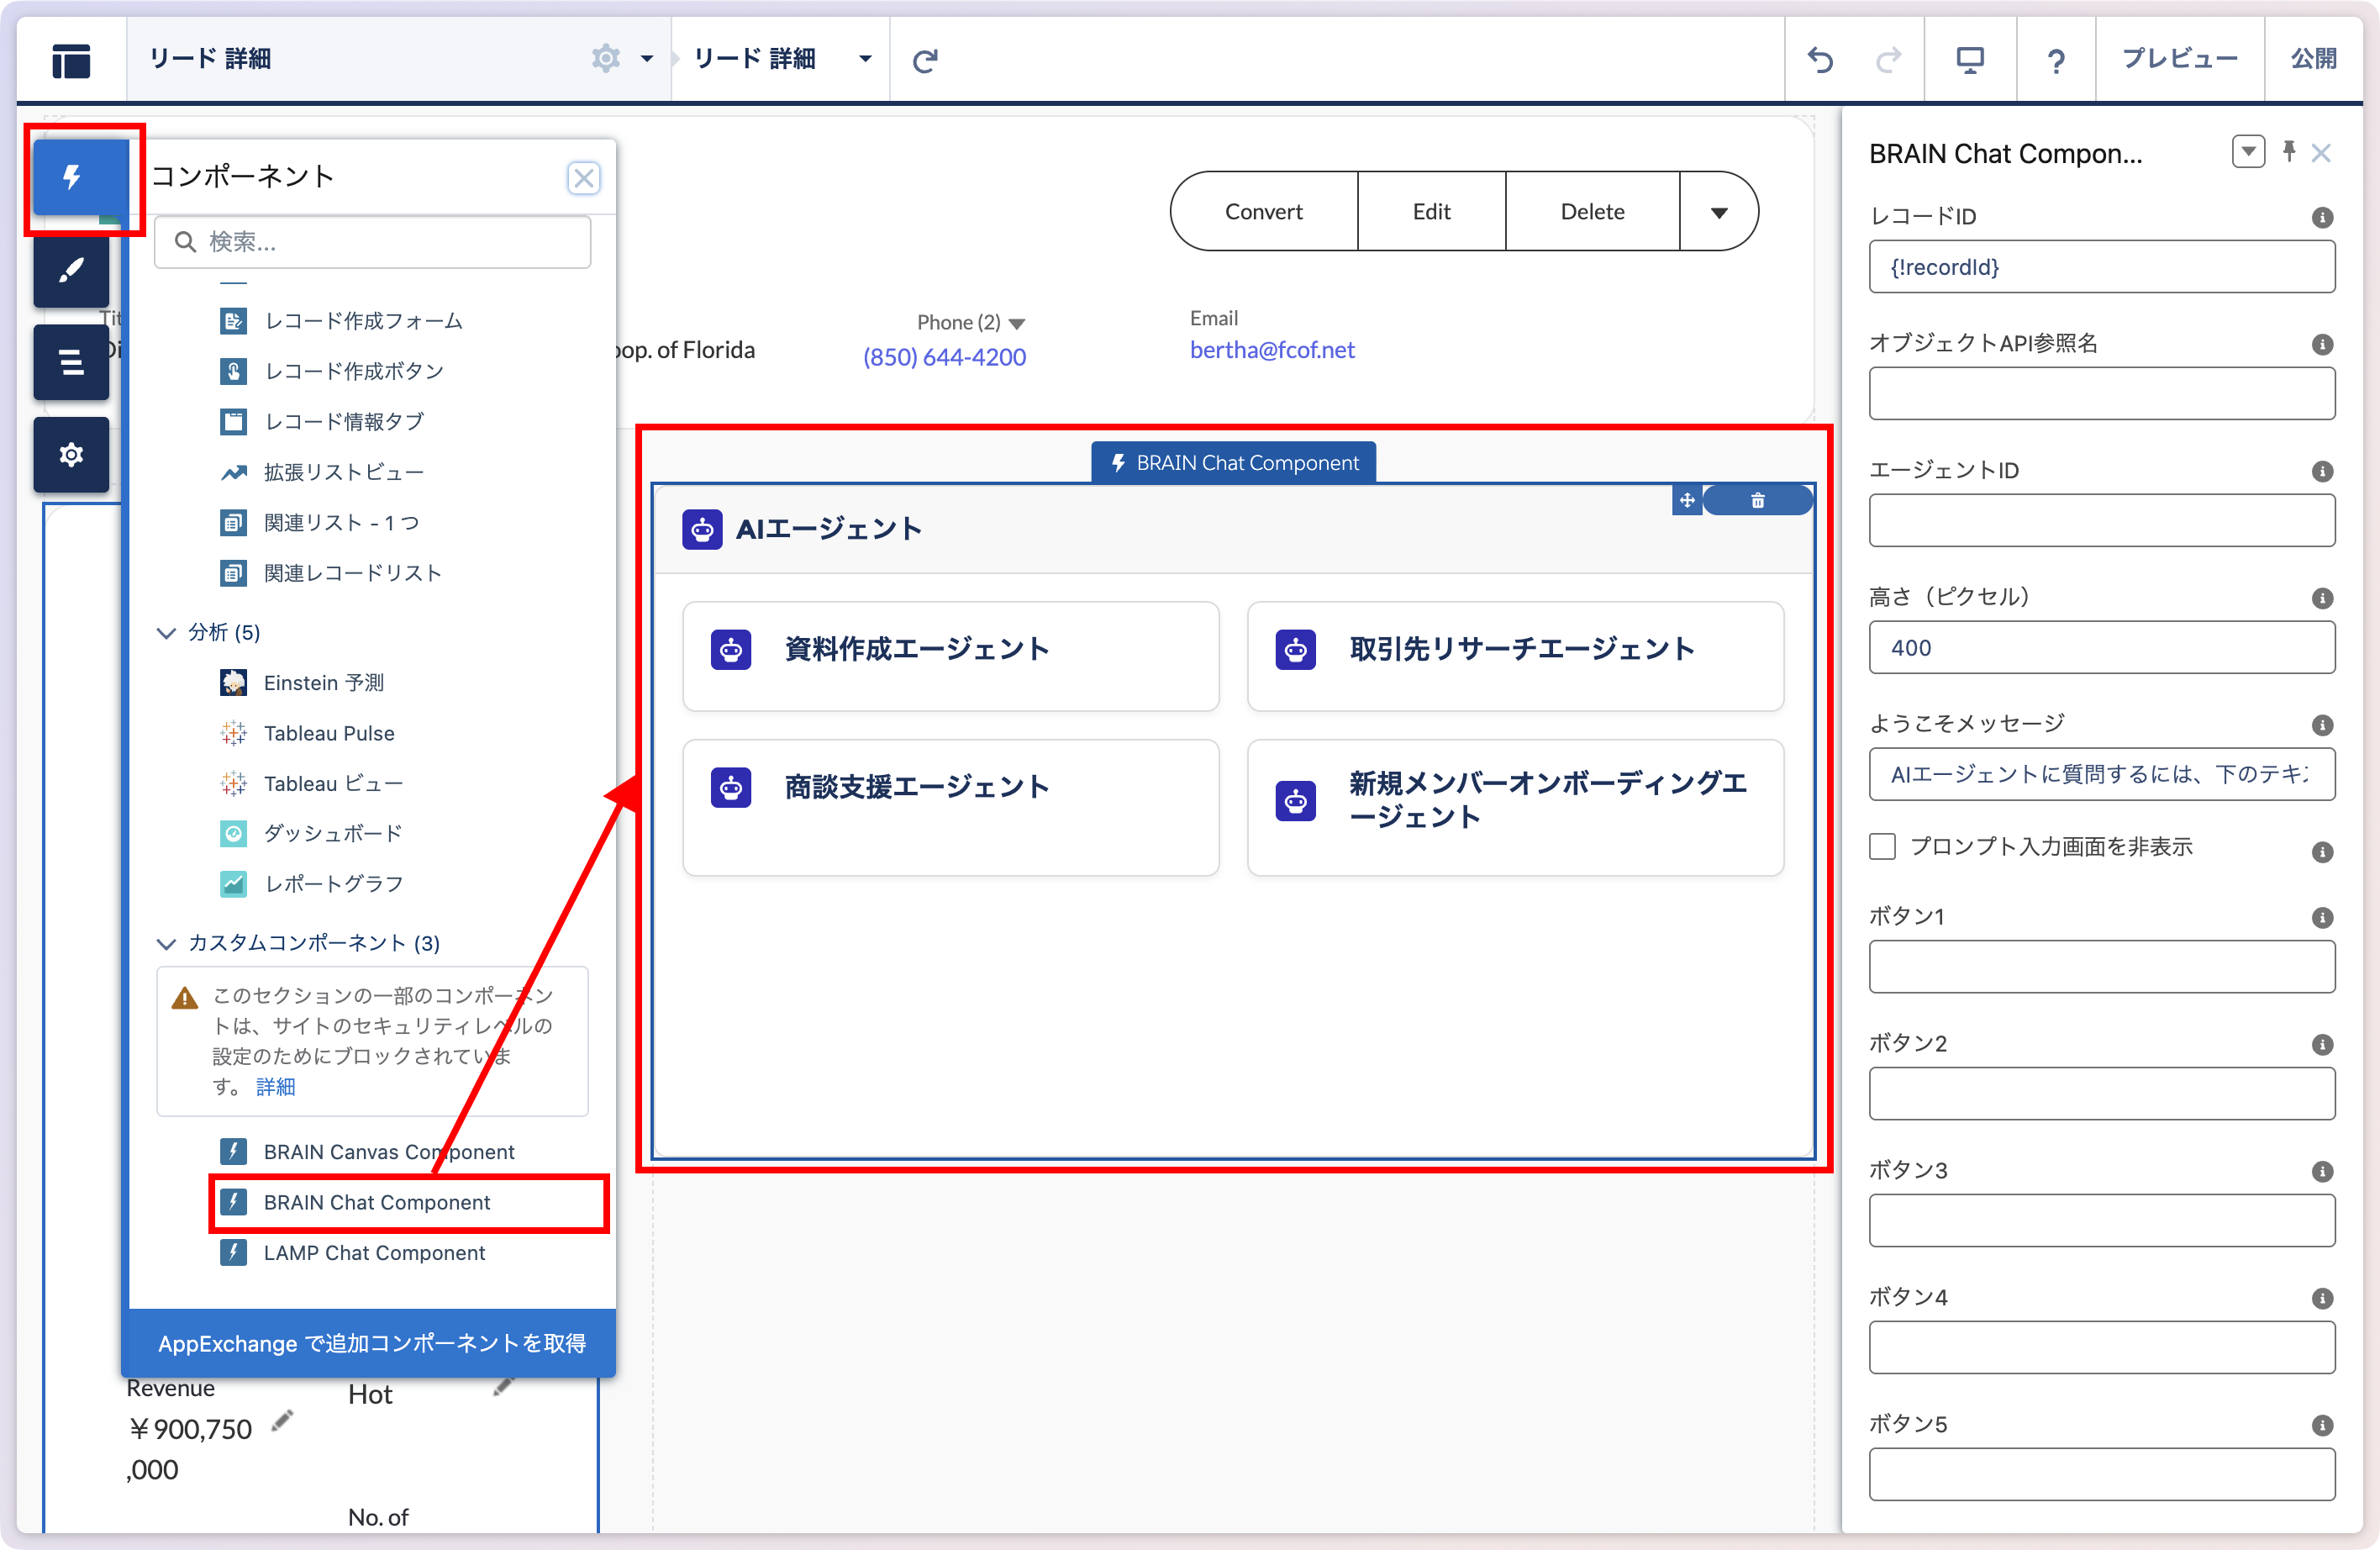Delete BRAIN Chat Component with trash icon

(x=1757, y=500)
